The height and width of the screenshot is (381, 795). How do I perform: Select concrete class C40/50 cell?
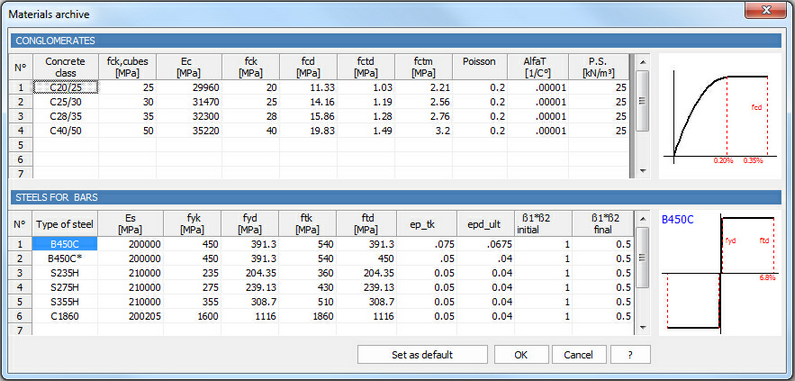point(66,130)
